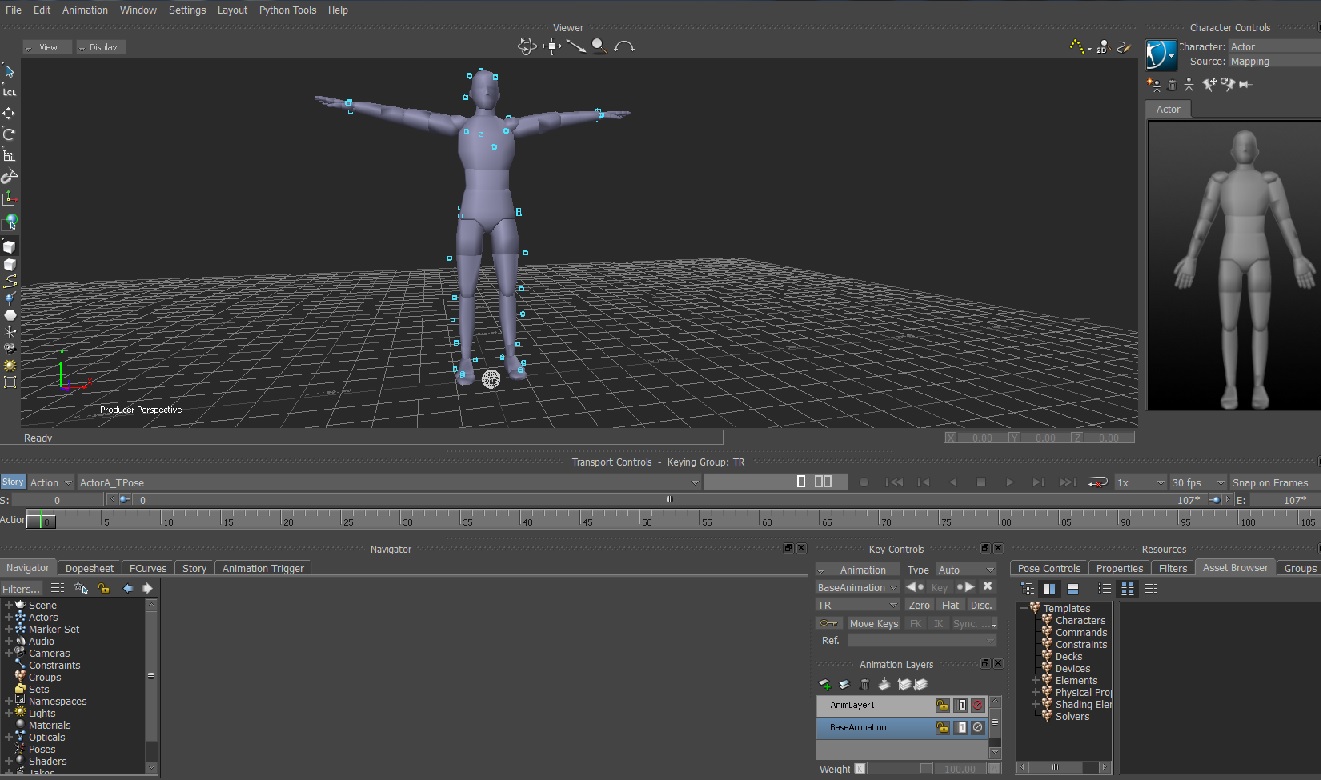Open the Animation menu
The width and height of the screenshot is (1321, 780).
pos(84,9)
